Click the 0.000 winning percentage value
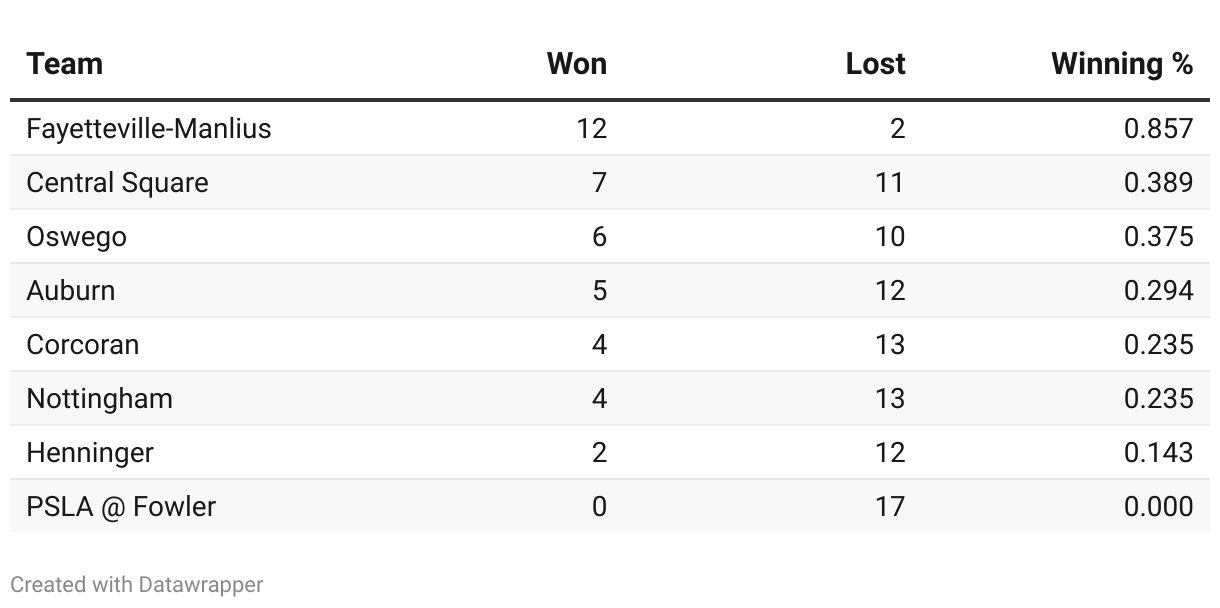The height and width of the screenshot is (608, 1220). pyautogui.click(x=1159, y=507)
